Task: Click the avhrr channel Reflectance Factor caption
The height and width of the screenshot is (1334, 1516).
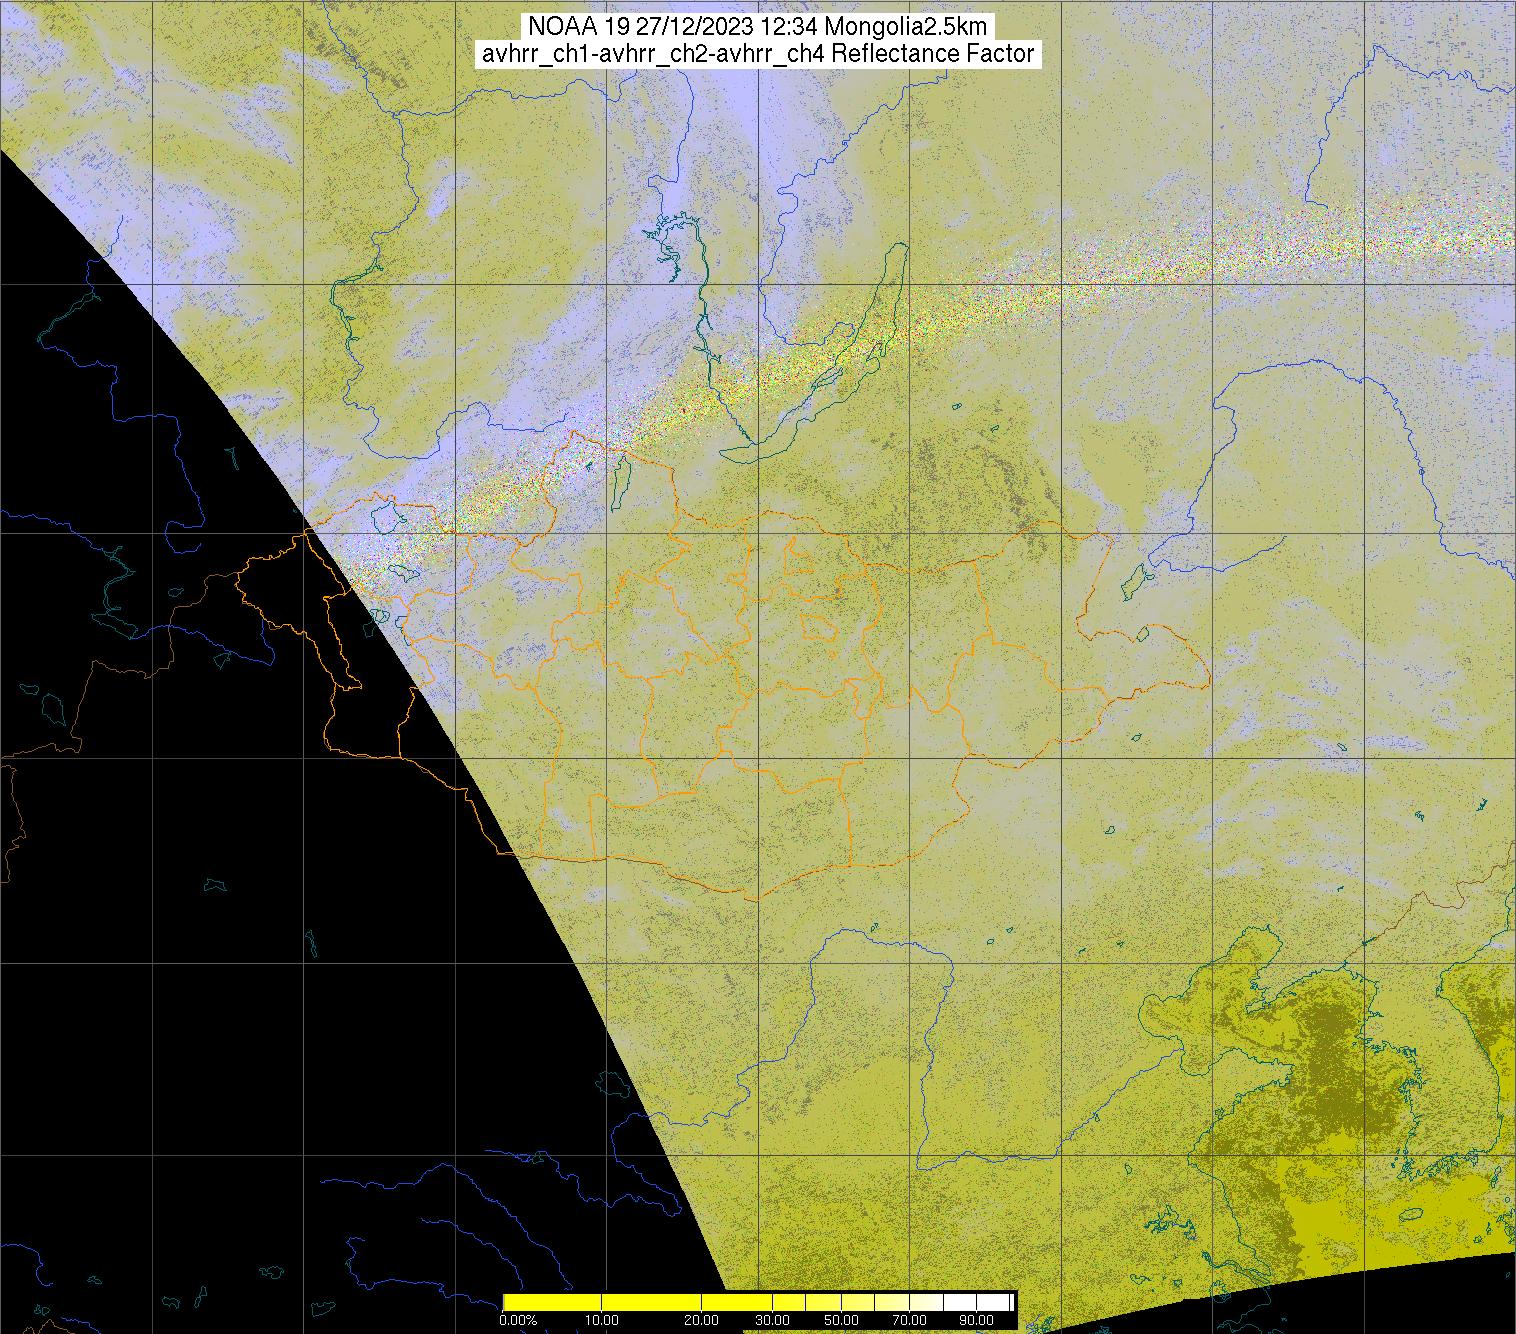Action: (757, 54)
